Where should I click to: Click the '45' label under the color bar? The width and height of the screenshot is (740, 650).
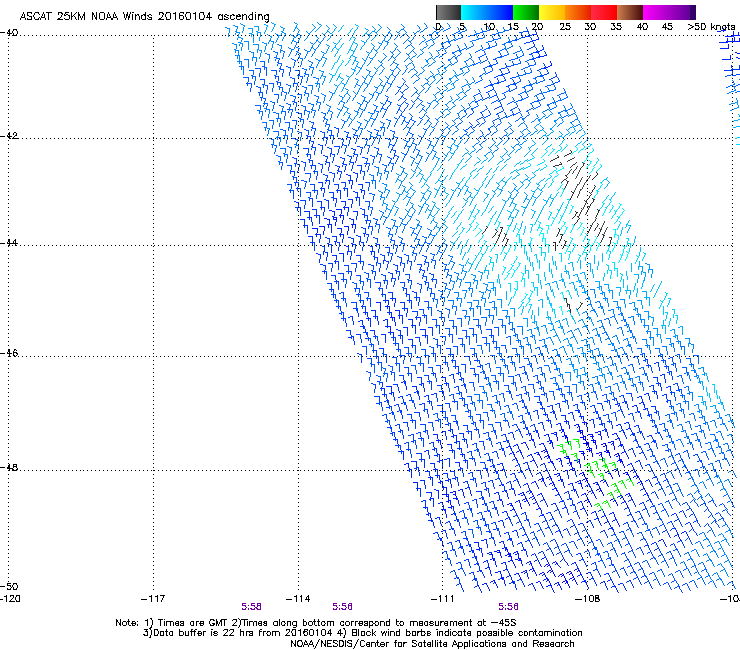pos(667,27)
